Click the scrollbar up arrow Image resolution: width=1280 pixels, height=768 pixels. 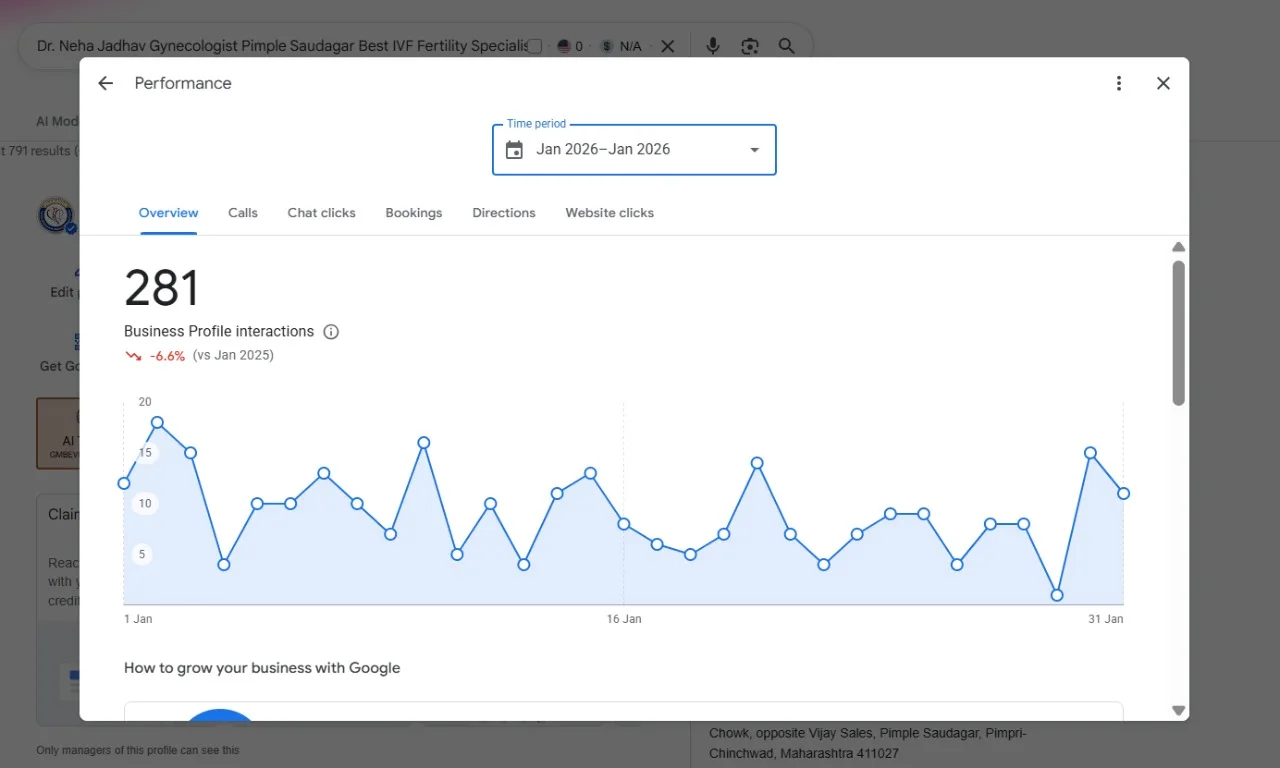coord(1178,247)
